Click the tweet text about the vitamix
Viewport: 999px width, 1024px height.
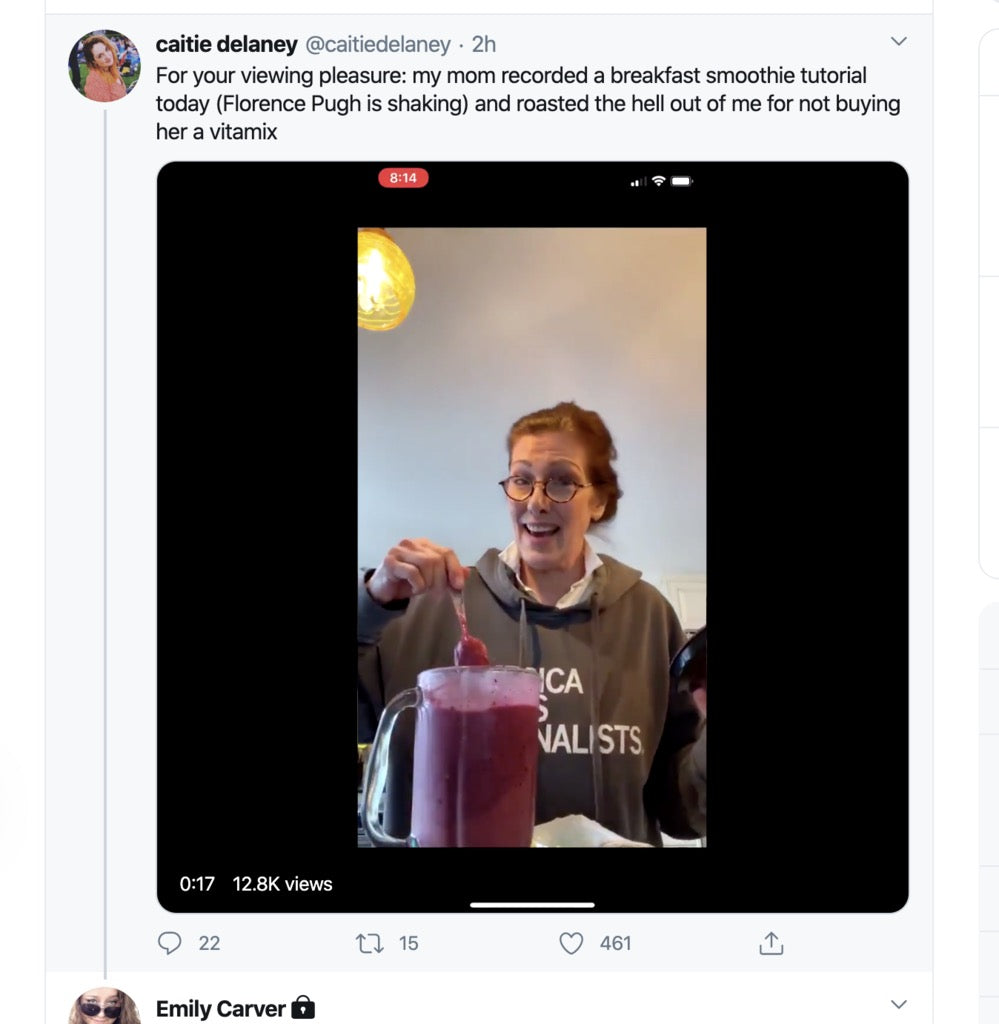pyautogui.click(x=527, y=103)
